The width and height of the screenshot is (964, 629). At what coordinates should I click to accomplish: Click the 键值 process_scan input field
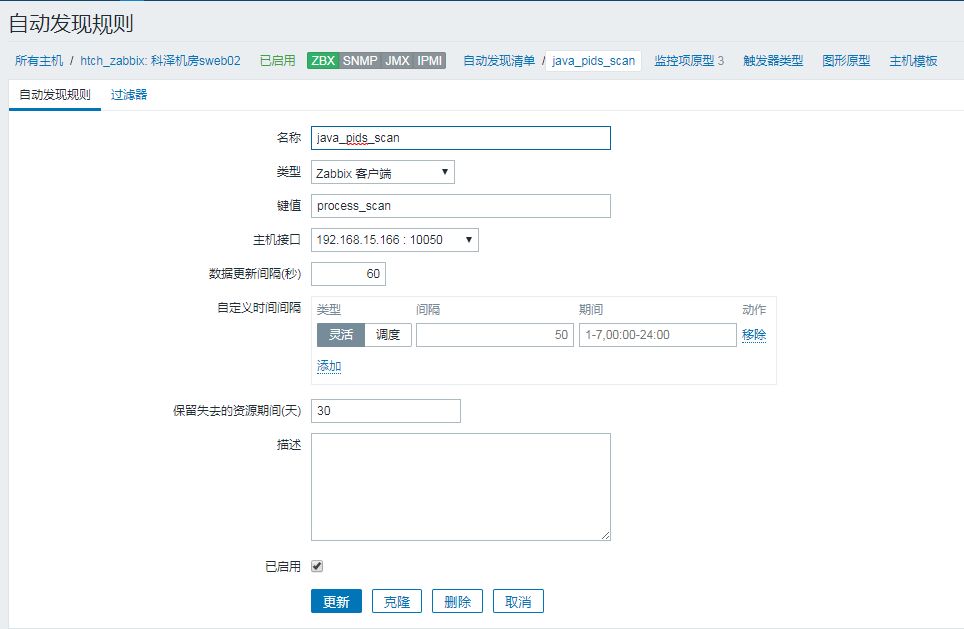tap(460, 206)
